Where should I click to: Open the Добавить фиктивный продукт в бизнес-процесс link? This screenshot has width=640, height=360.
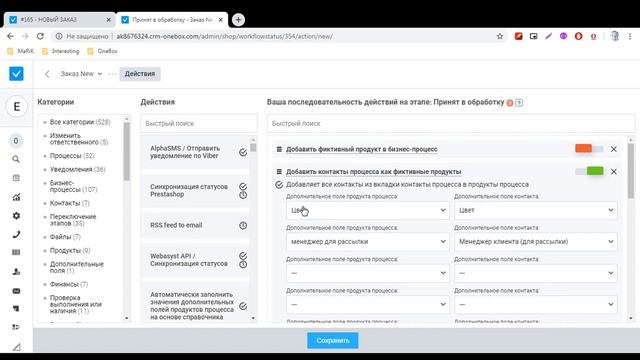[x=362, y=149]
